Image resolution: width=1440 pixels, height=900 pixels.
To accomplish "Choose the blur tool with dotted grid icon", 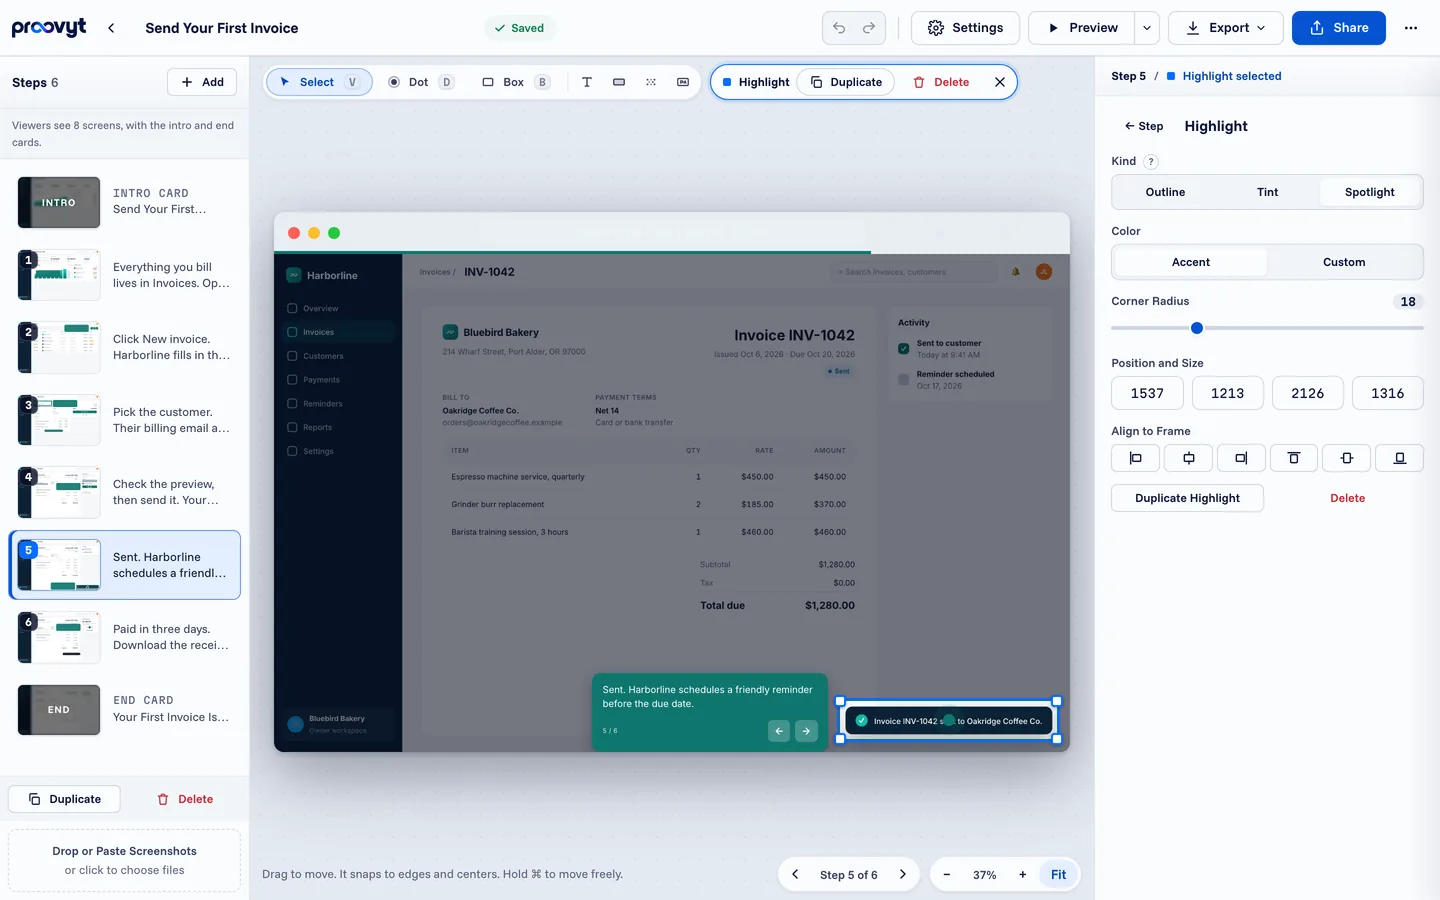I will pos(651,82).
